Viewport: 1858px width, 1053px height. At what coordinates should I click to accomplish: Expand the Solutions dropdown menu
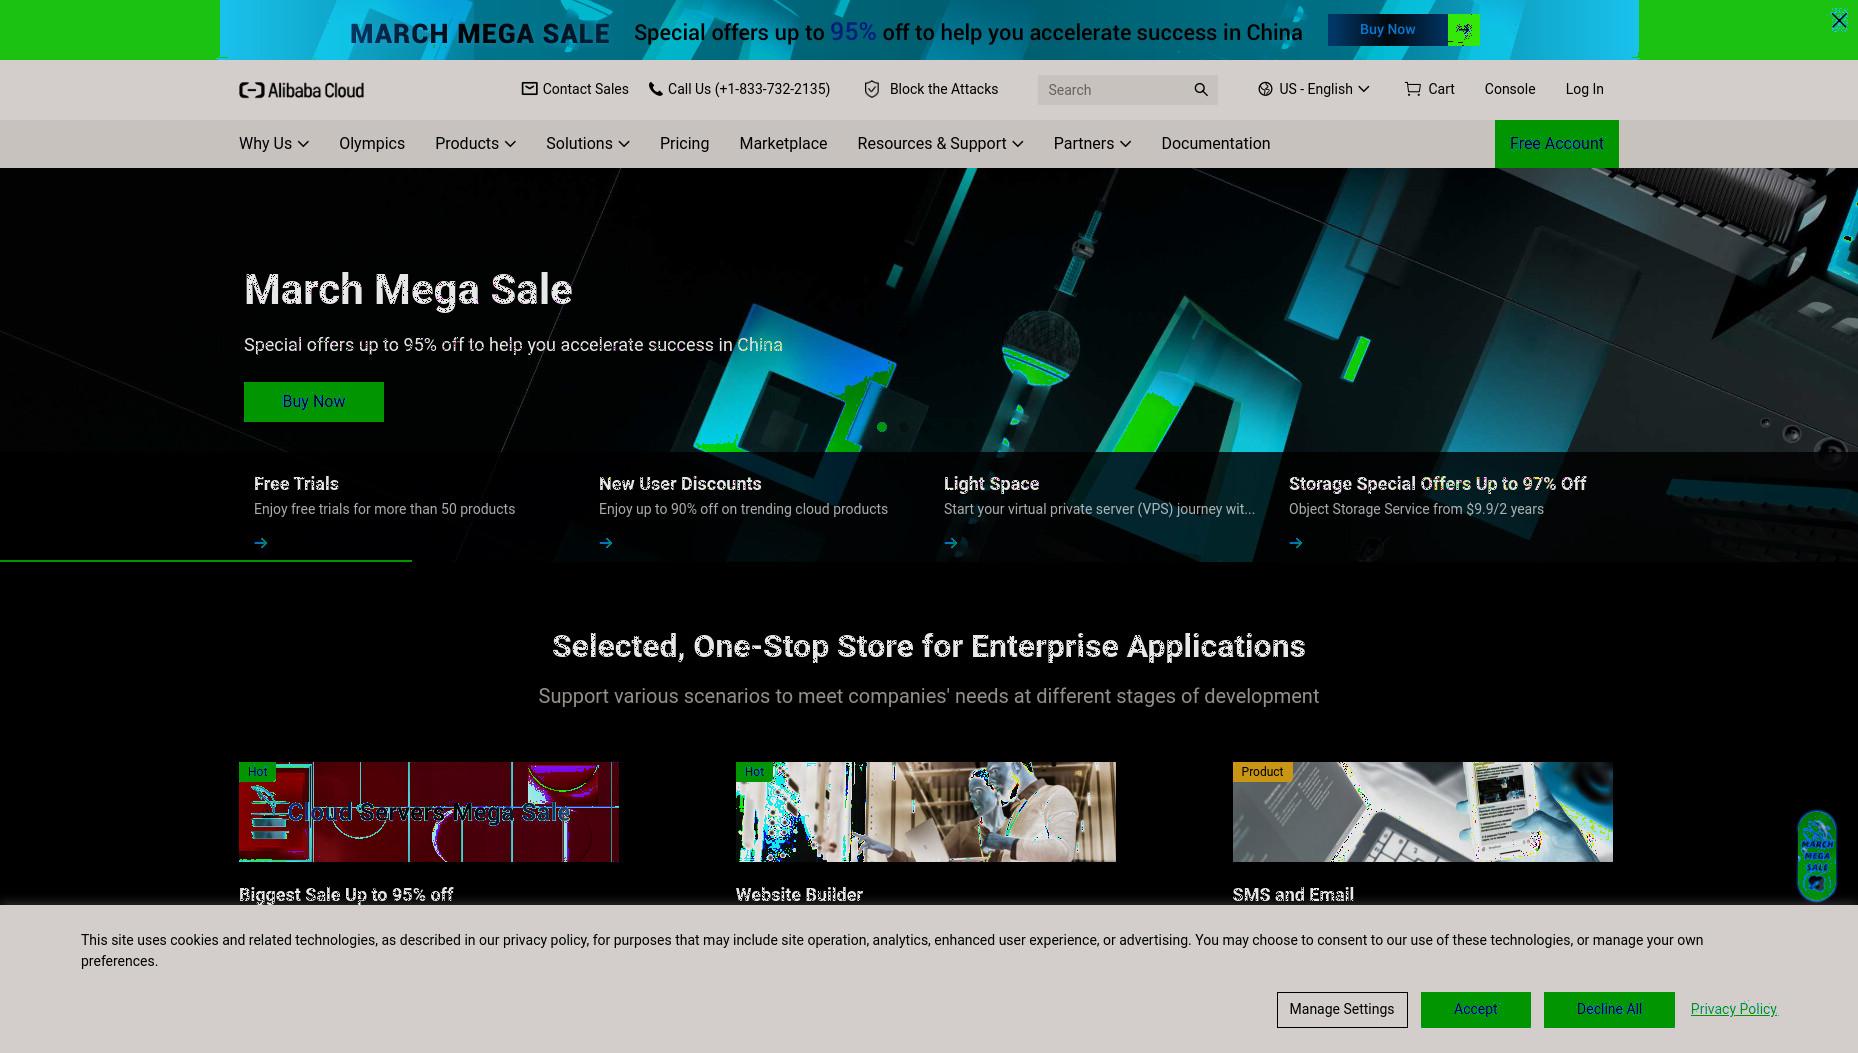[588, 144]
